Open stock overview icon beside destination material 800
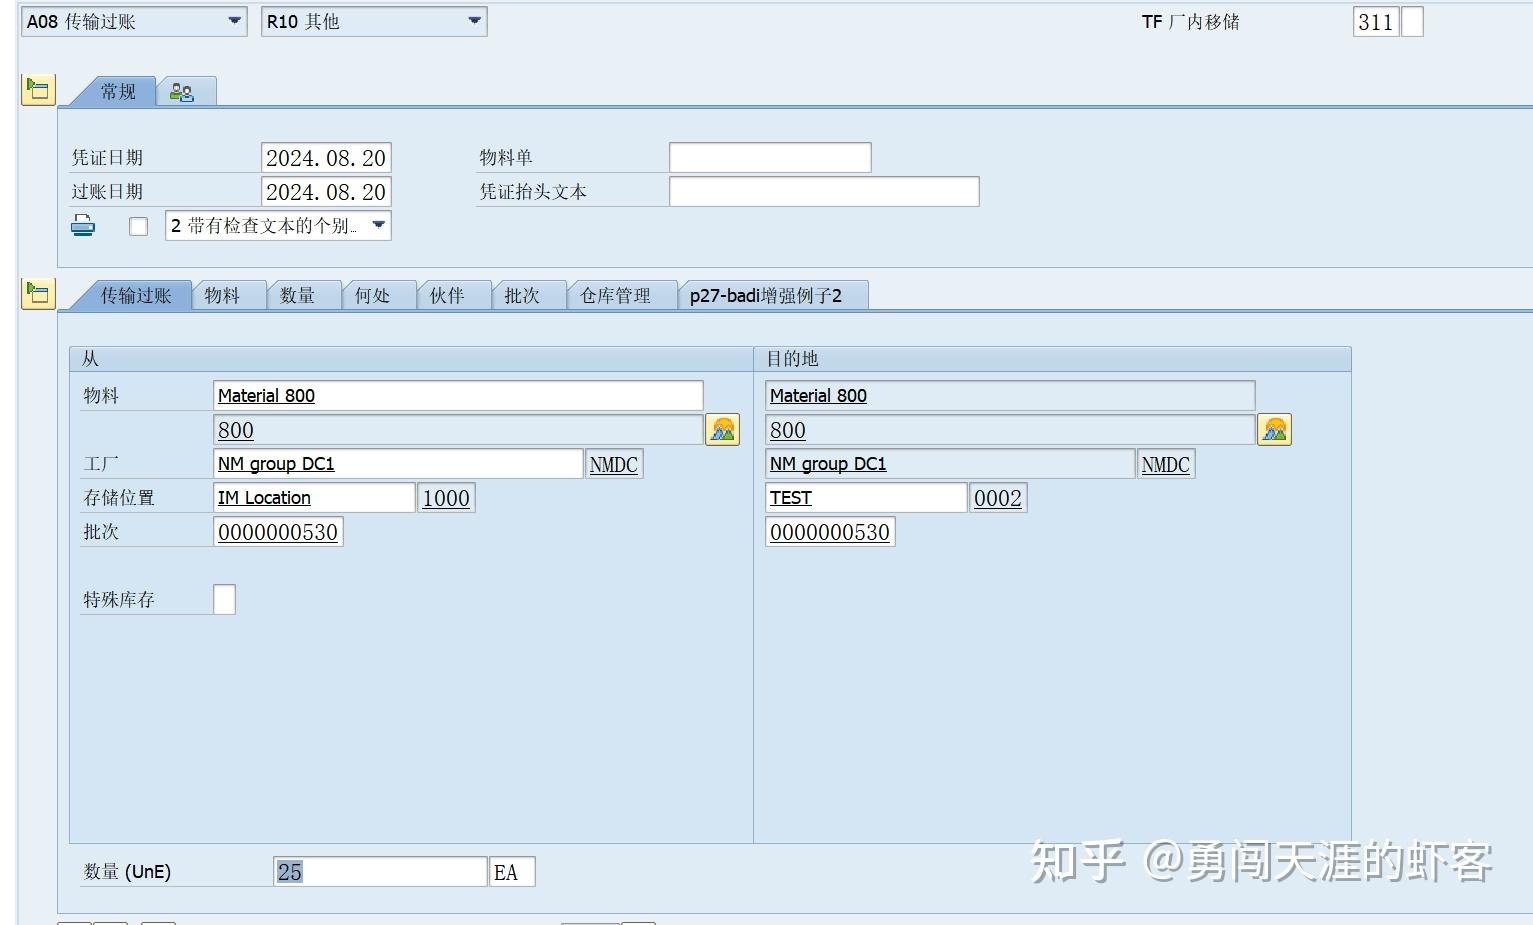Screen dimensions: 1533x925 click(1274, 429)
